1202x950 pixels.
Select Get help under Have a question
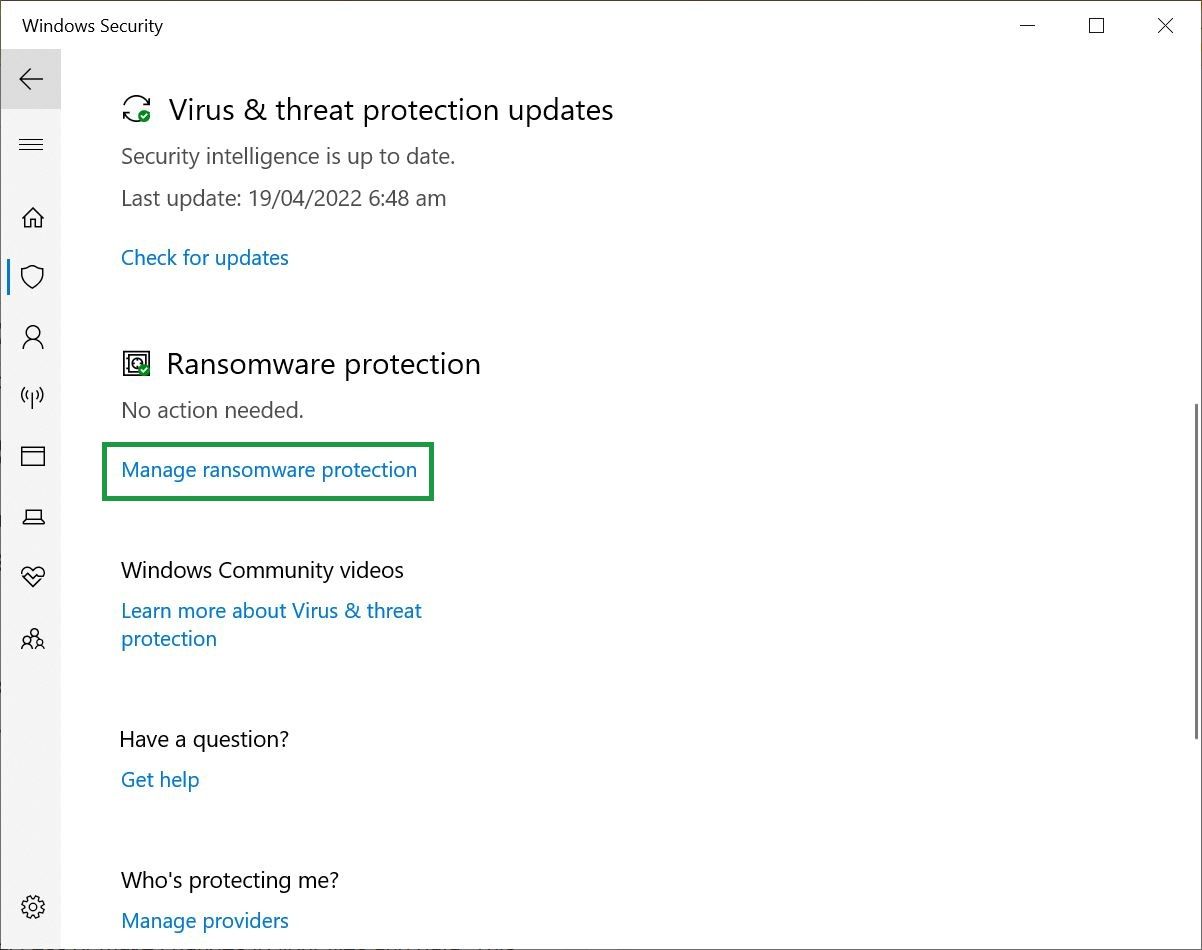pos(160,779)
